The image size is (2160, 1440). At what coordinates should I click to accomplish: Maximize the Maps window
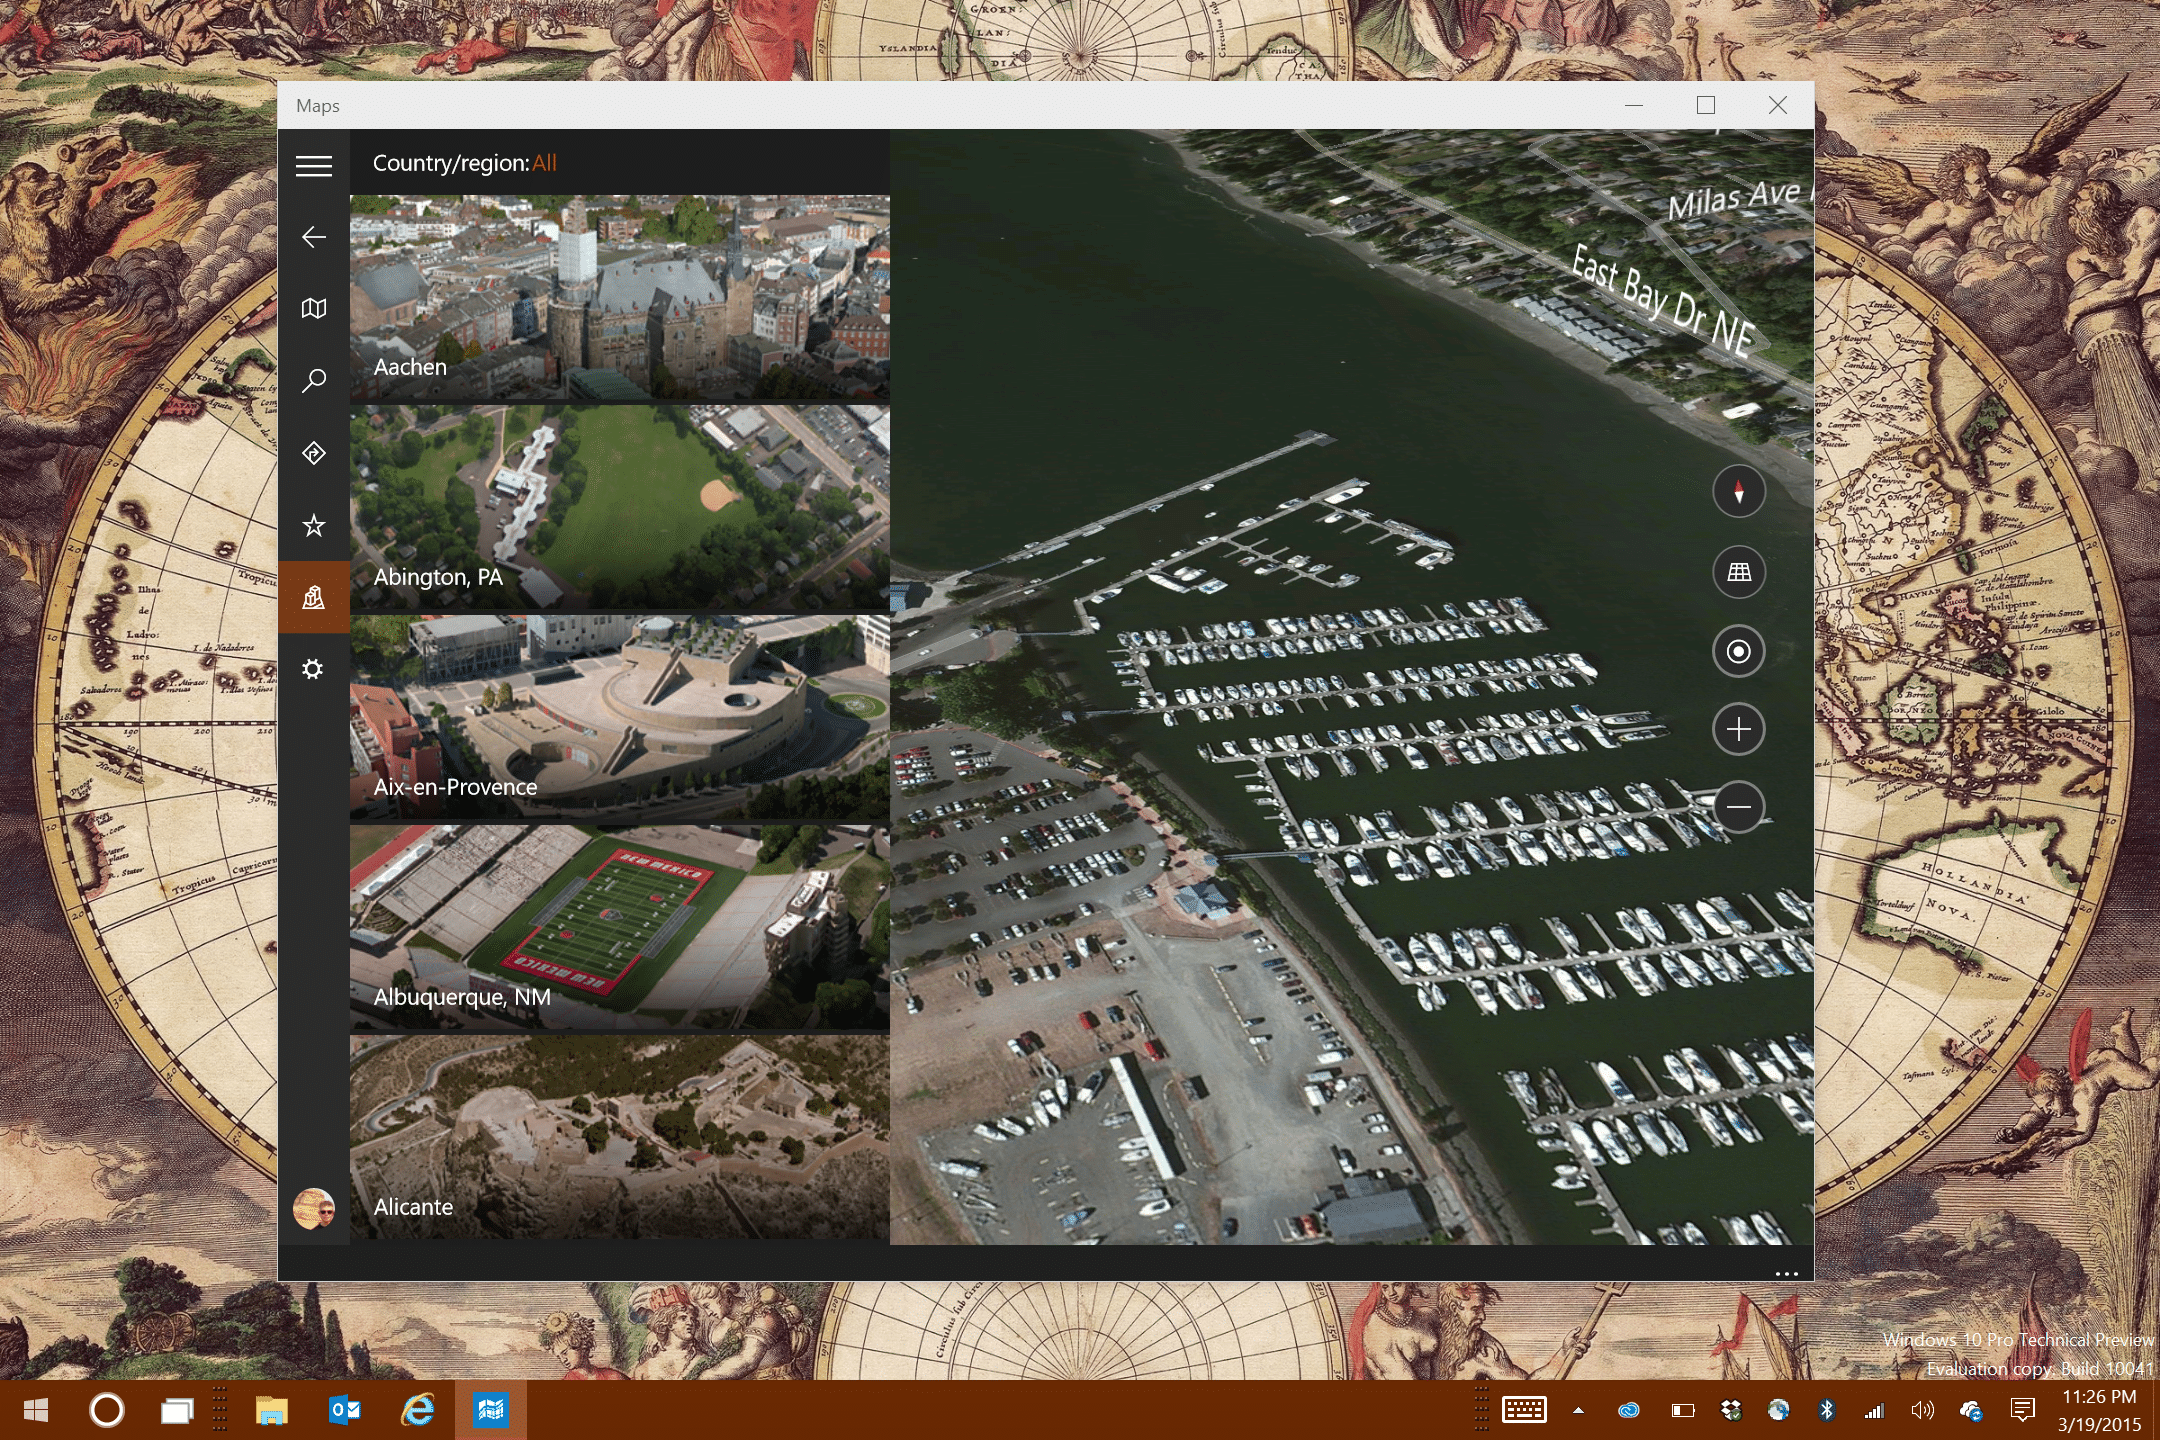coord(1706,105)
